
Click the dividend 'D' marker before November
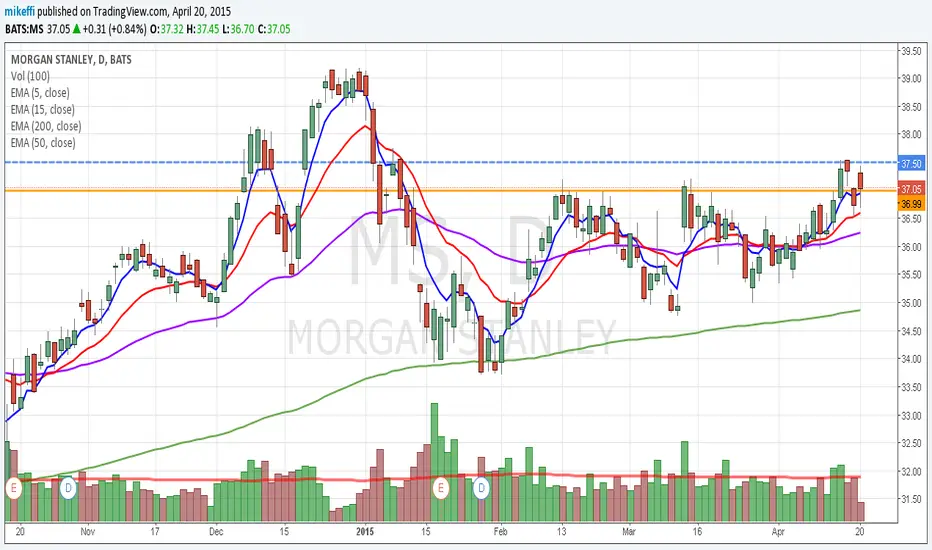click(68, 489)
